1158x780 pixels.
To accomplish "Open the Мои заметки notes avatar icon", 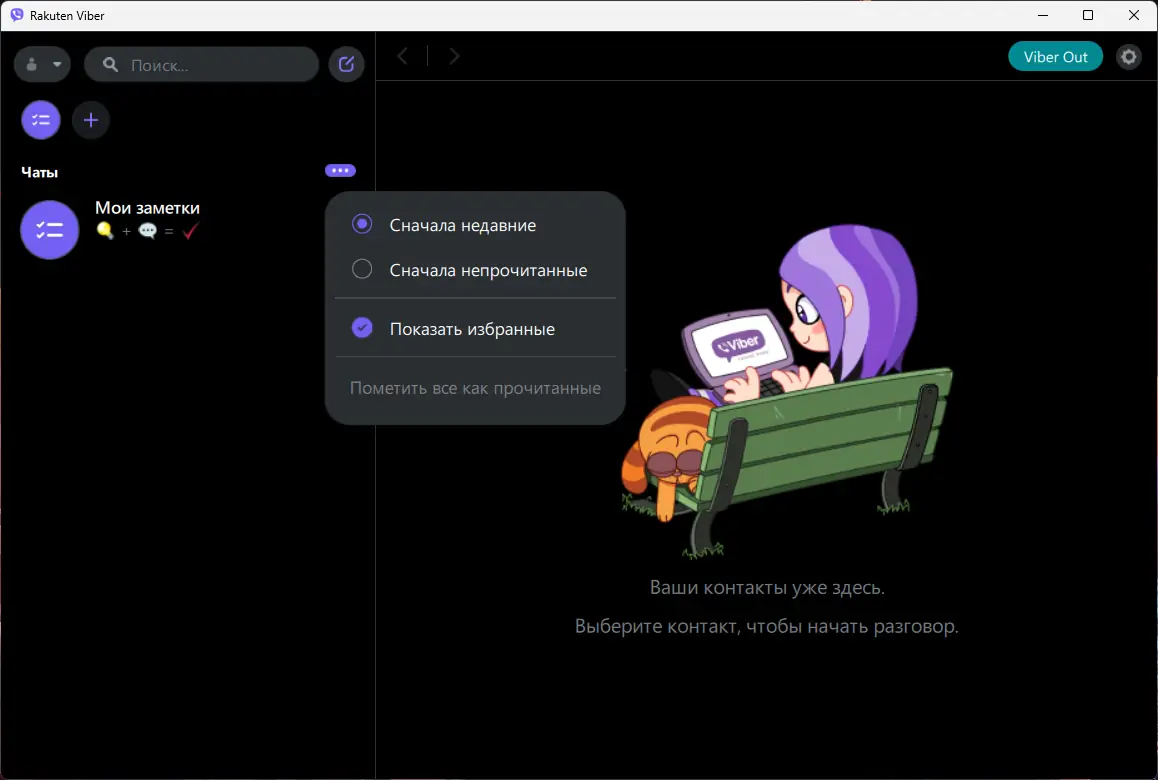I will click(49, 230).
